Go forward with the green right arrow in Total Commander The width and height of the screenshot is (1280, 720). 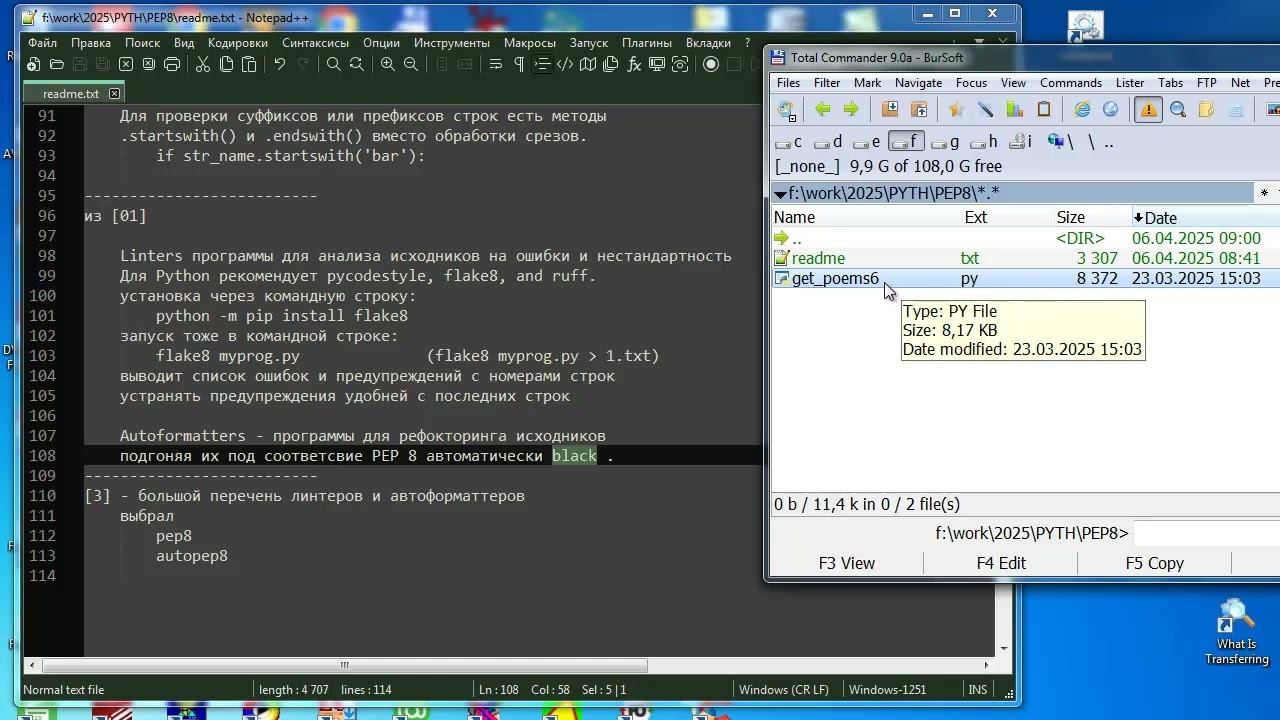(851, 110)
